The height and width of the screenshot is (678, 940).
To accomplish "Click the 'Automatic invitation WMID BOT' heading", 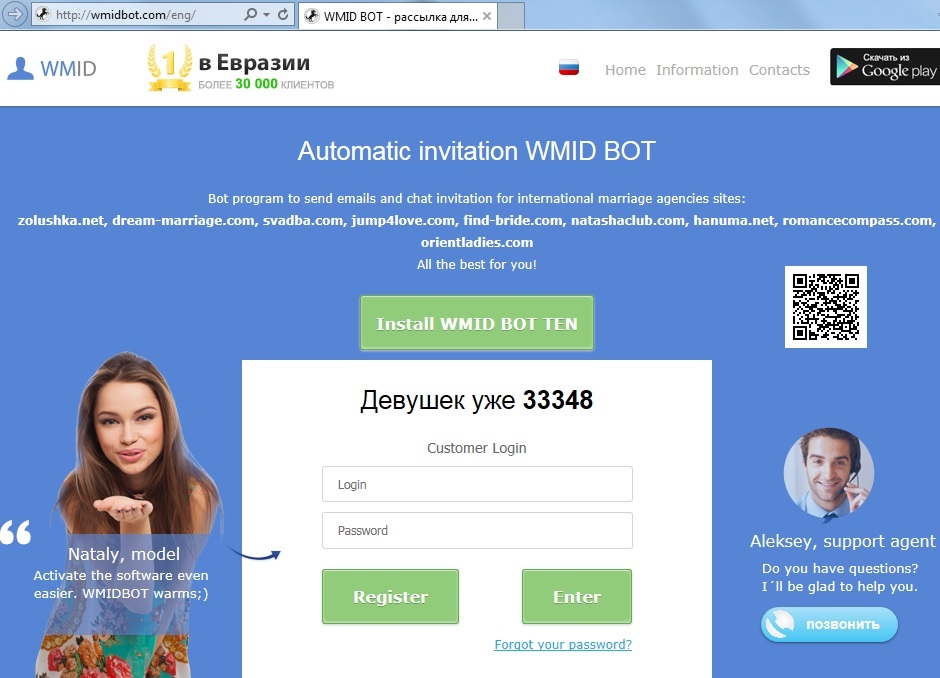I will coord(477,151).
